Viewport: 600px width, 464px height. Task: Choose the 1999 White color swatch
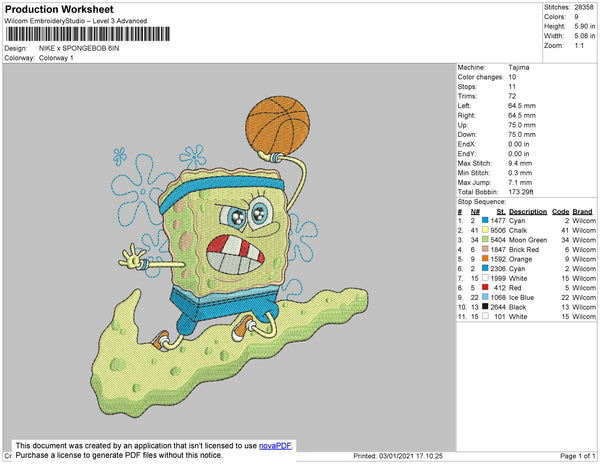[x=485, y=278]
